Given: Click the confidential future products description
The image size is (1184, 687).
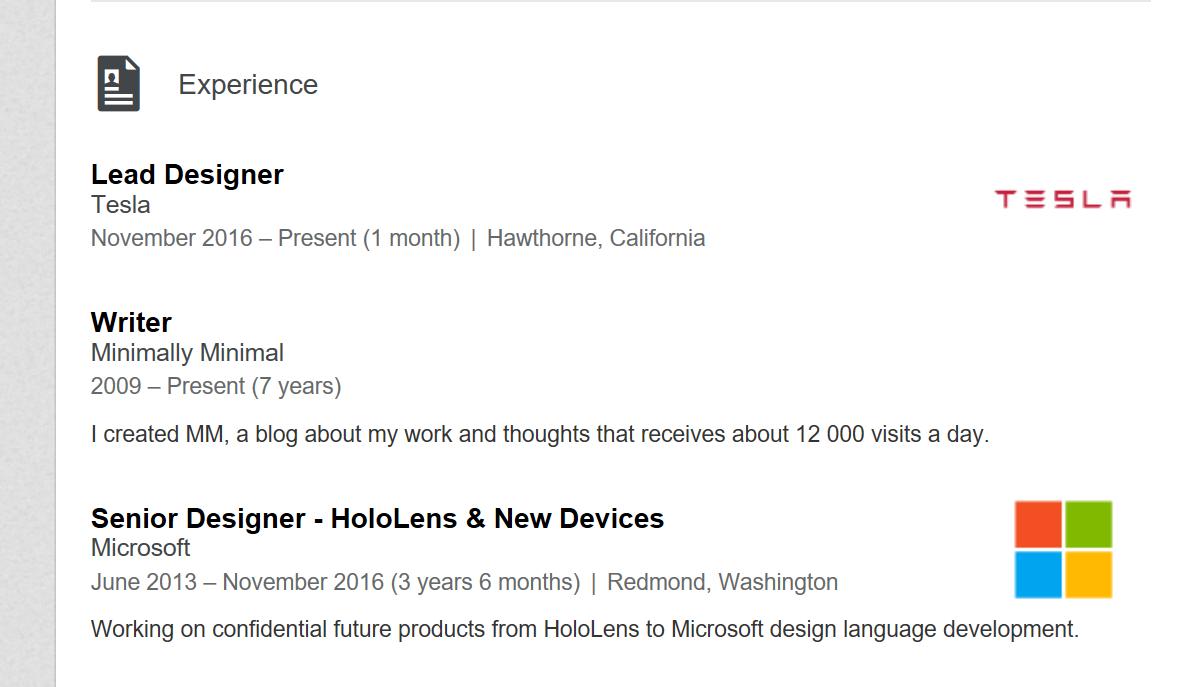Looking at the screenshot, I should pyautogui.click(x=585, y=630).
